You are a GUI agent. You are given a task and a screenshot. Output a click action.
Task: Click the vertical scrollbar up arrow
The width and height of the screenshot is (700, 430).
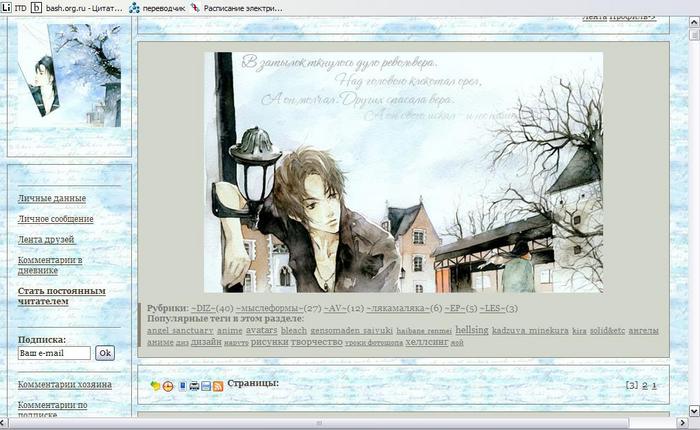click(694, 22)
